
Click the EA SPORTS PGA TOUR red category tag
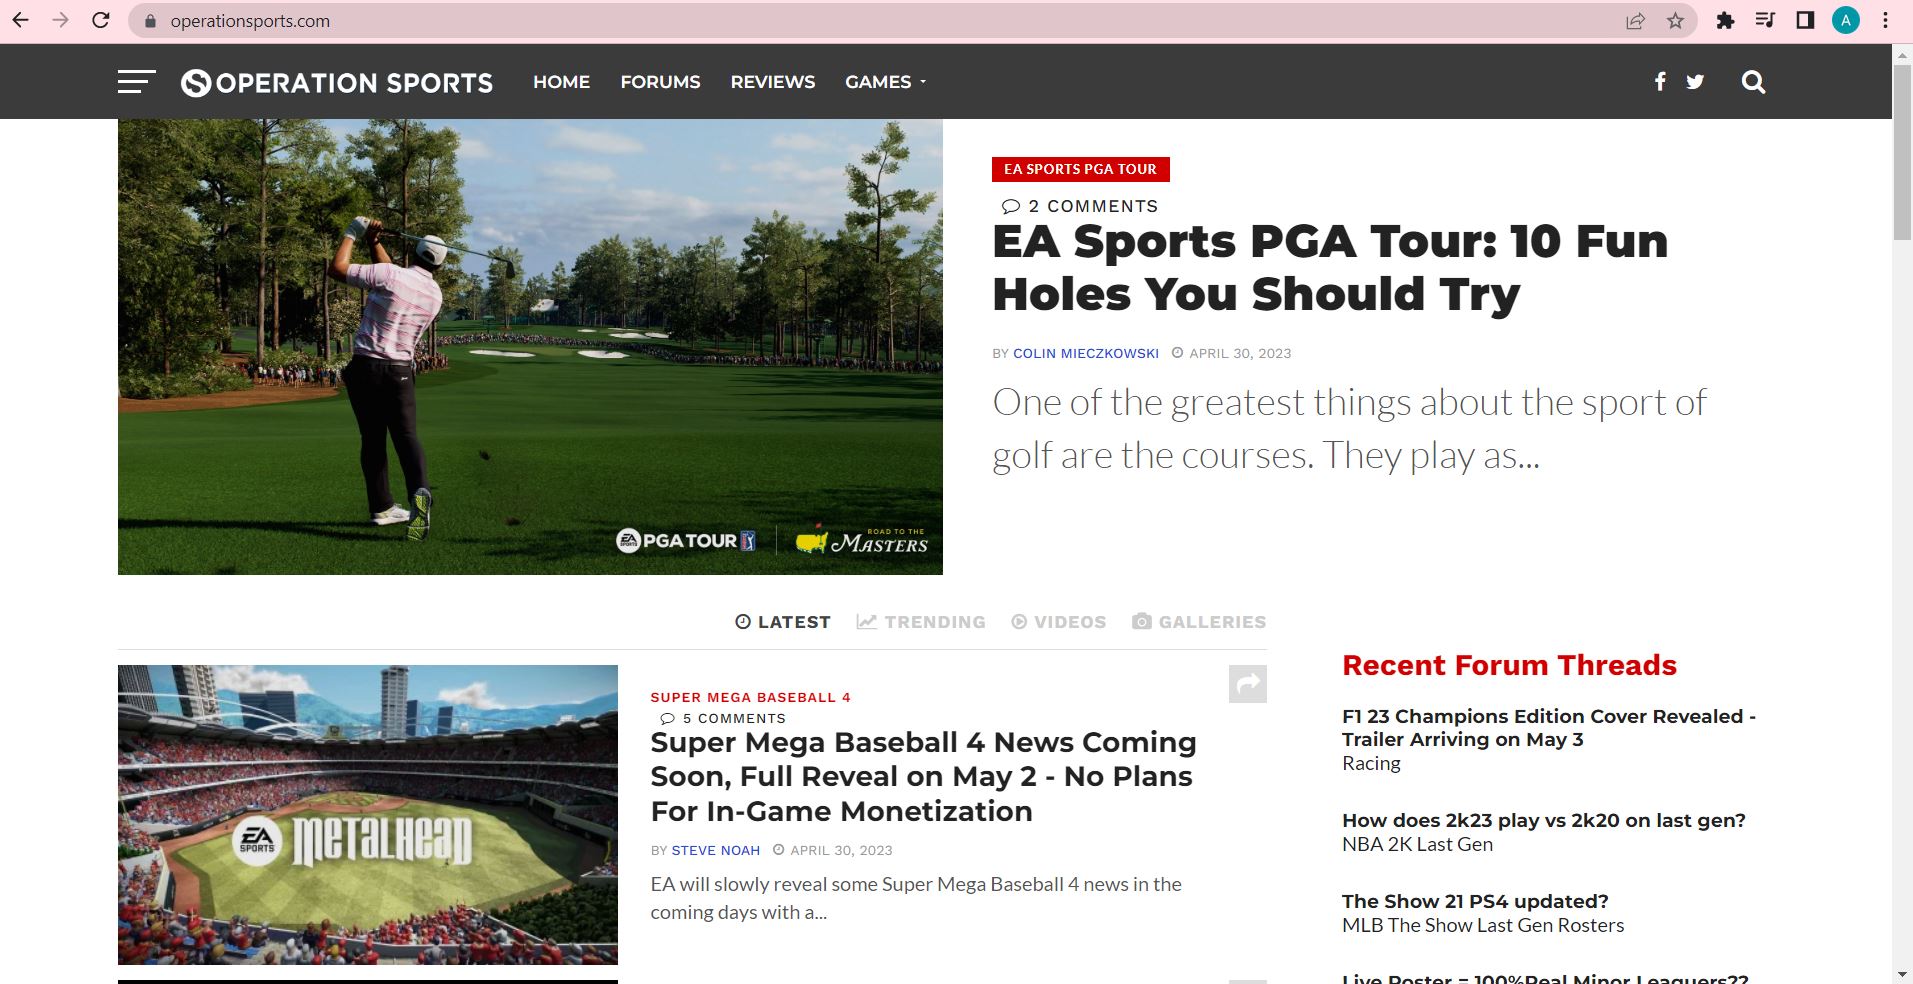[x=1081, y=169]
